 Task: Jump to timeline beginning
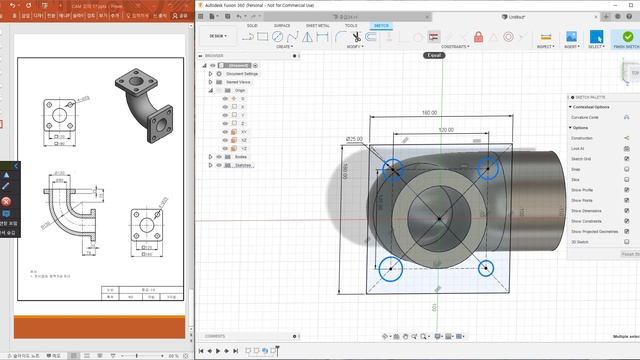[201, 351]
